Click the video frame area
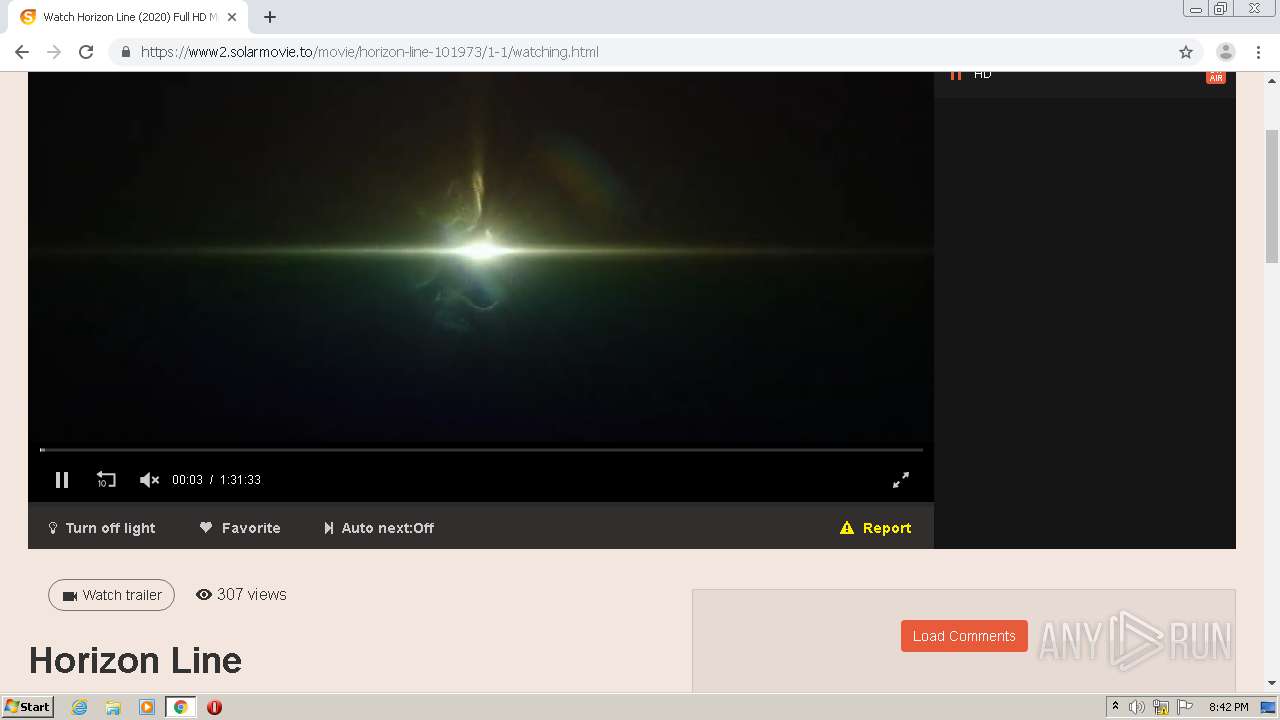Viewport: 1280px width, 720px height. [481, 258]
